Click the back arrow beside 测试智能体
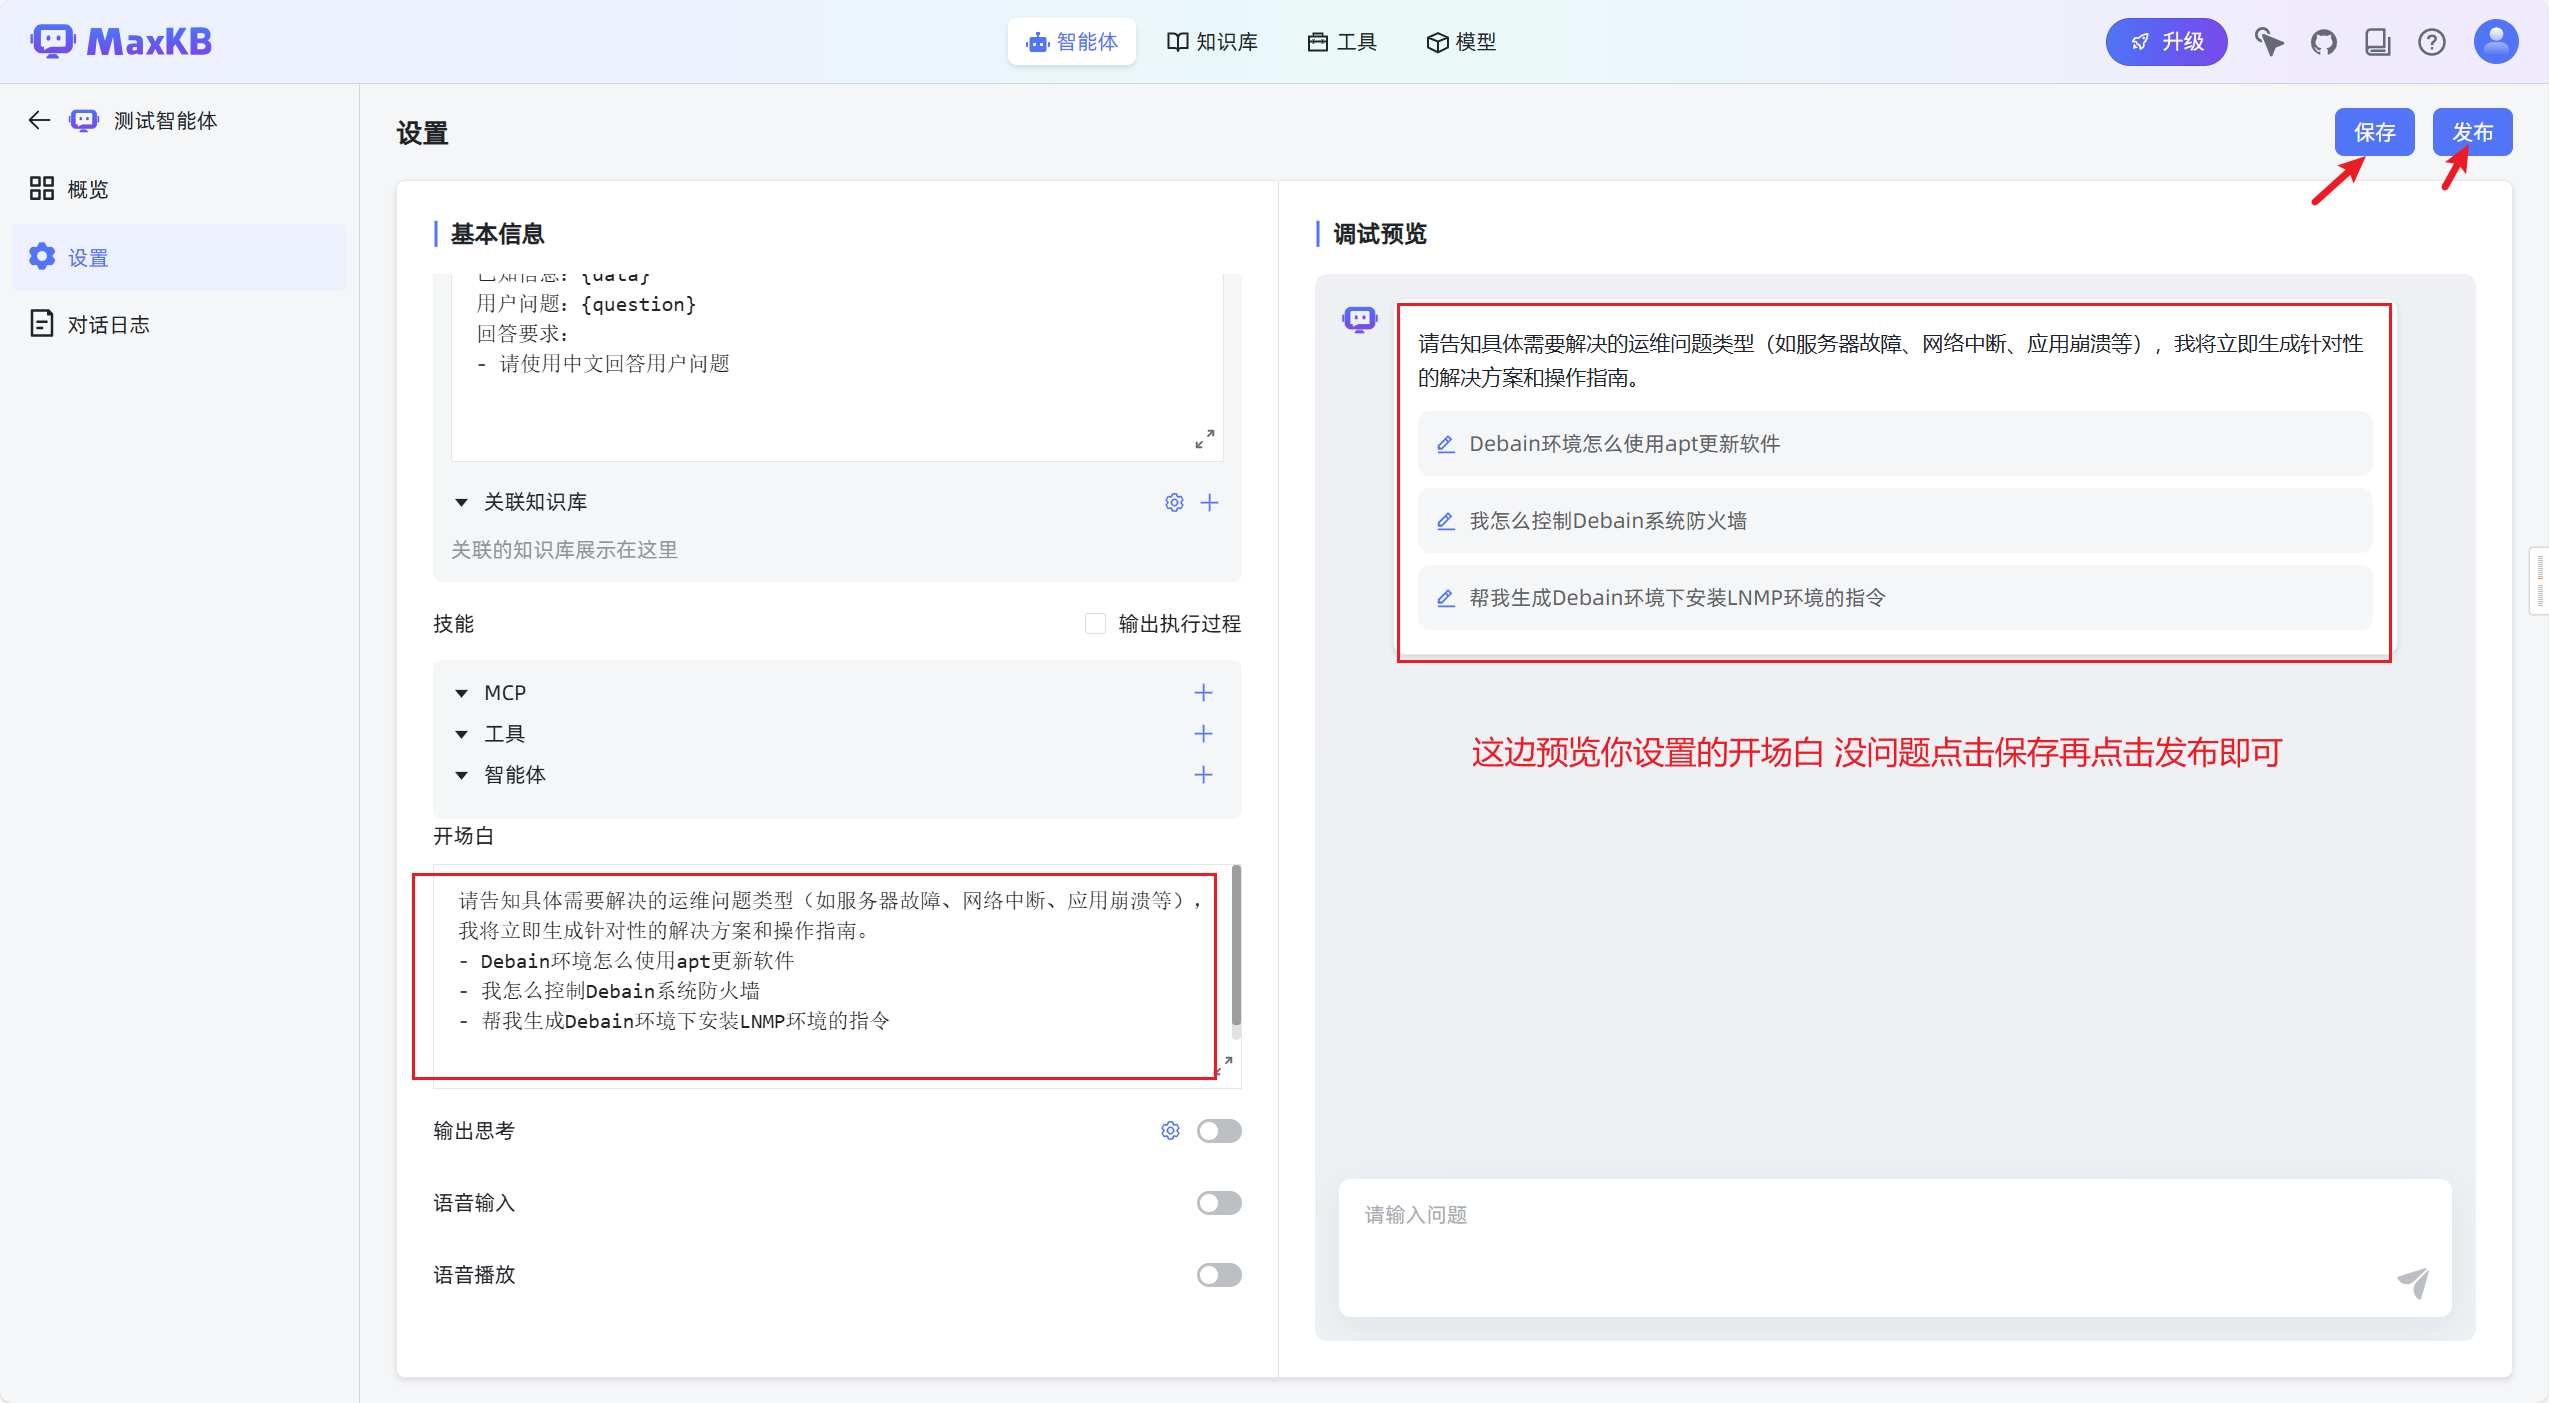 tap(39, 121)
